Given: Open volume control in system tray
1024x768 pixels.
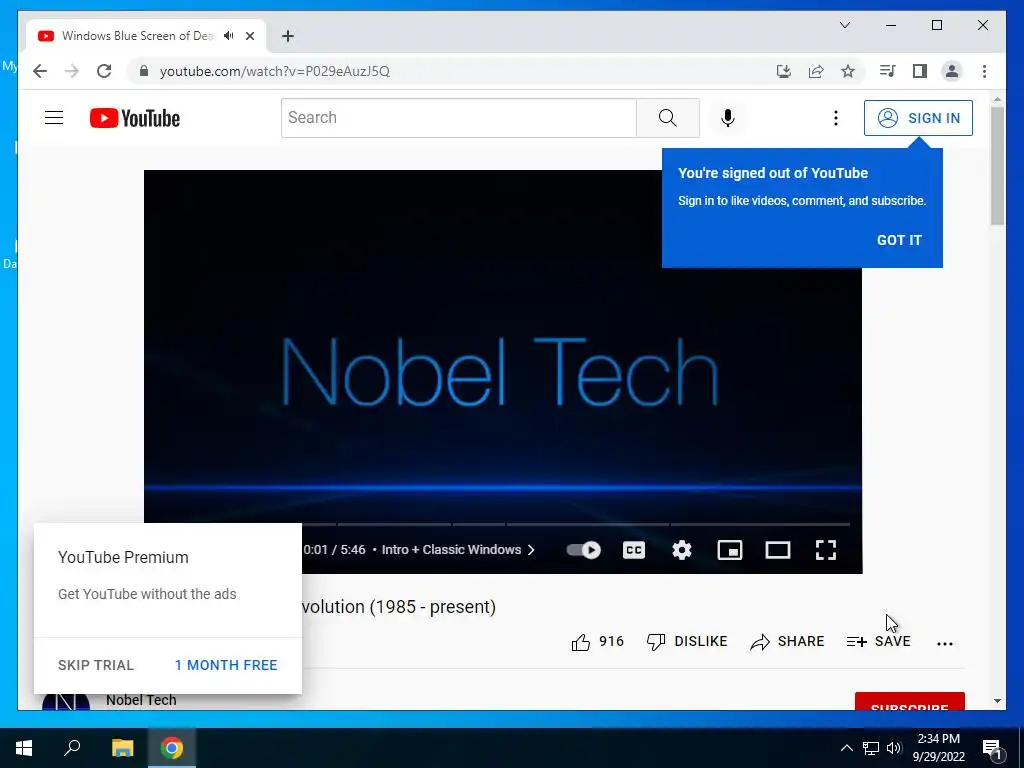Looking at the screenshot, I should point(894,748).
